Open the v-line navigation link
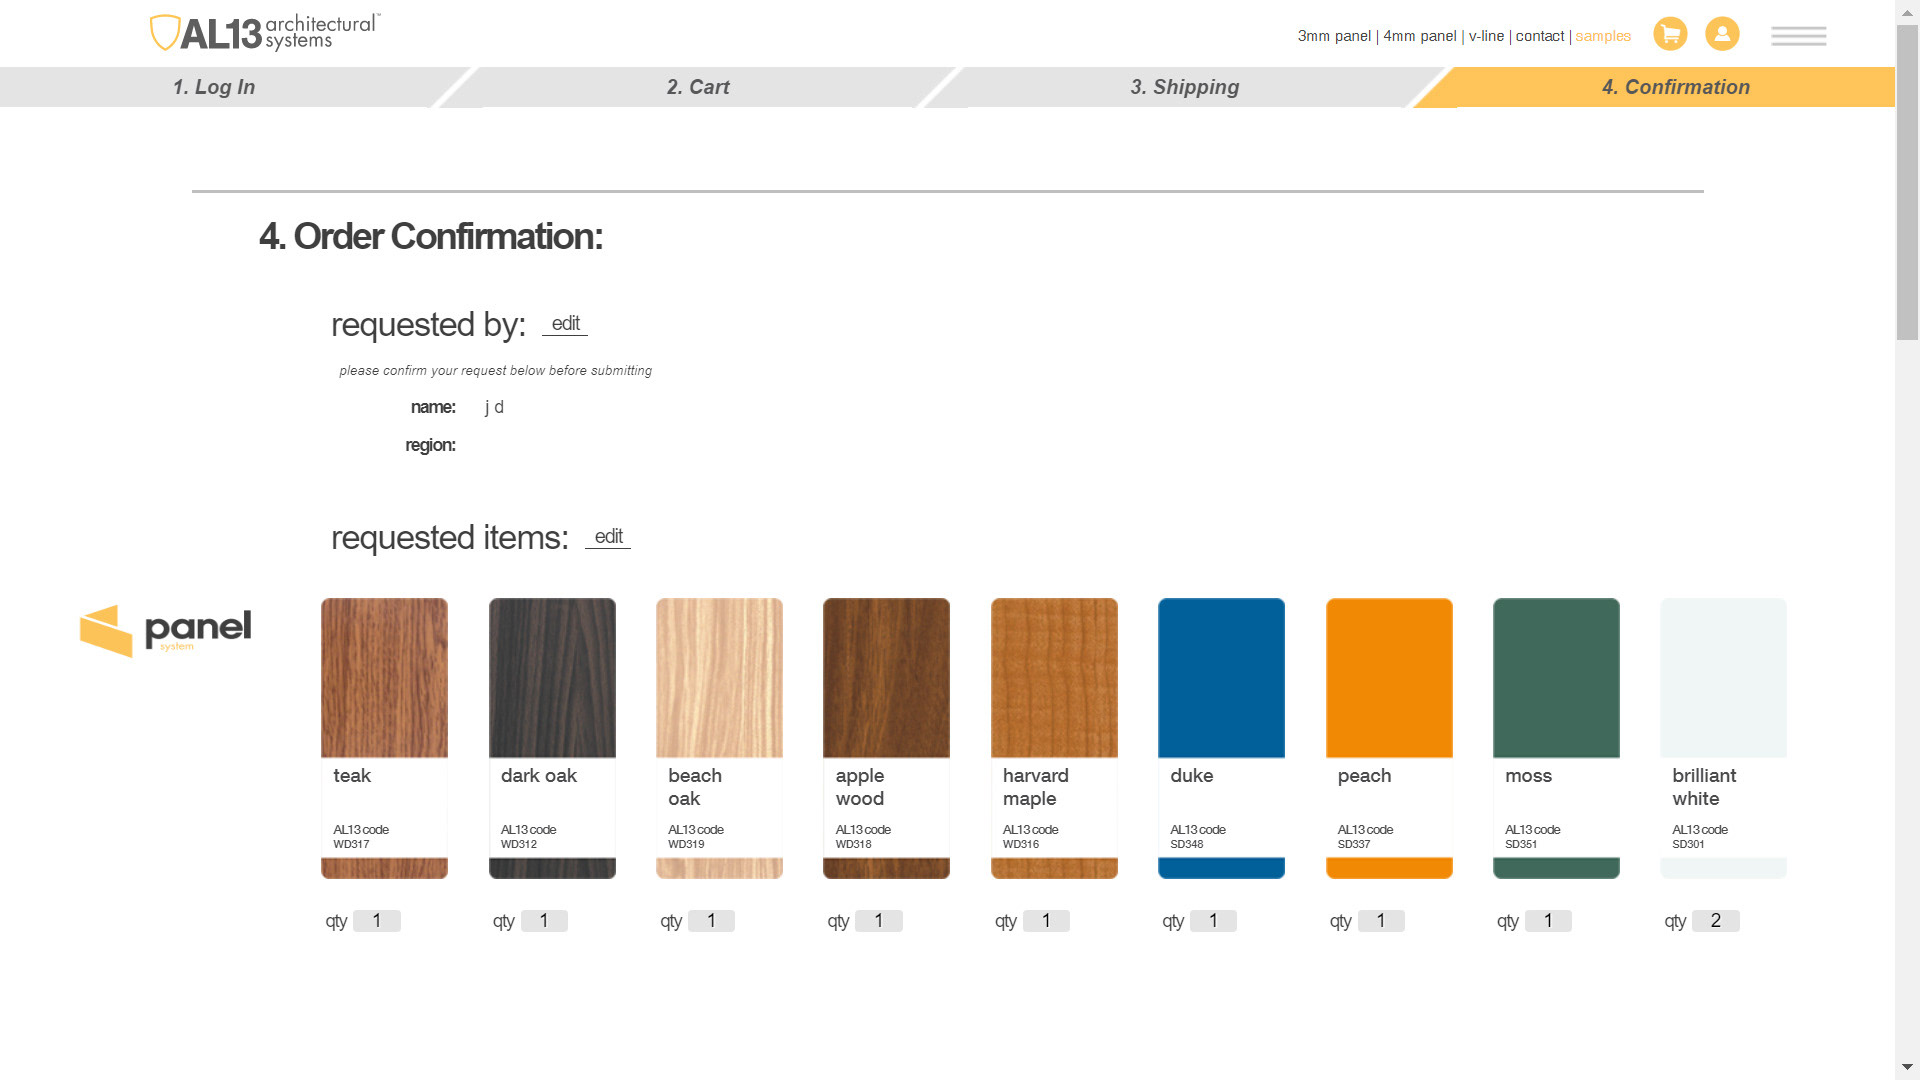Viewport: 1920px width, 1080px height. [x=1486, y=36]
